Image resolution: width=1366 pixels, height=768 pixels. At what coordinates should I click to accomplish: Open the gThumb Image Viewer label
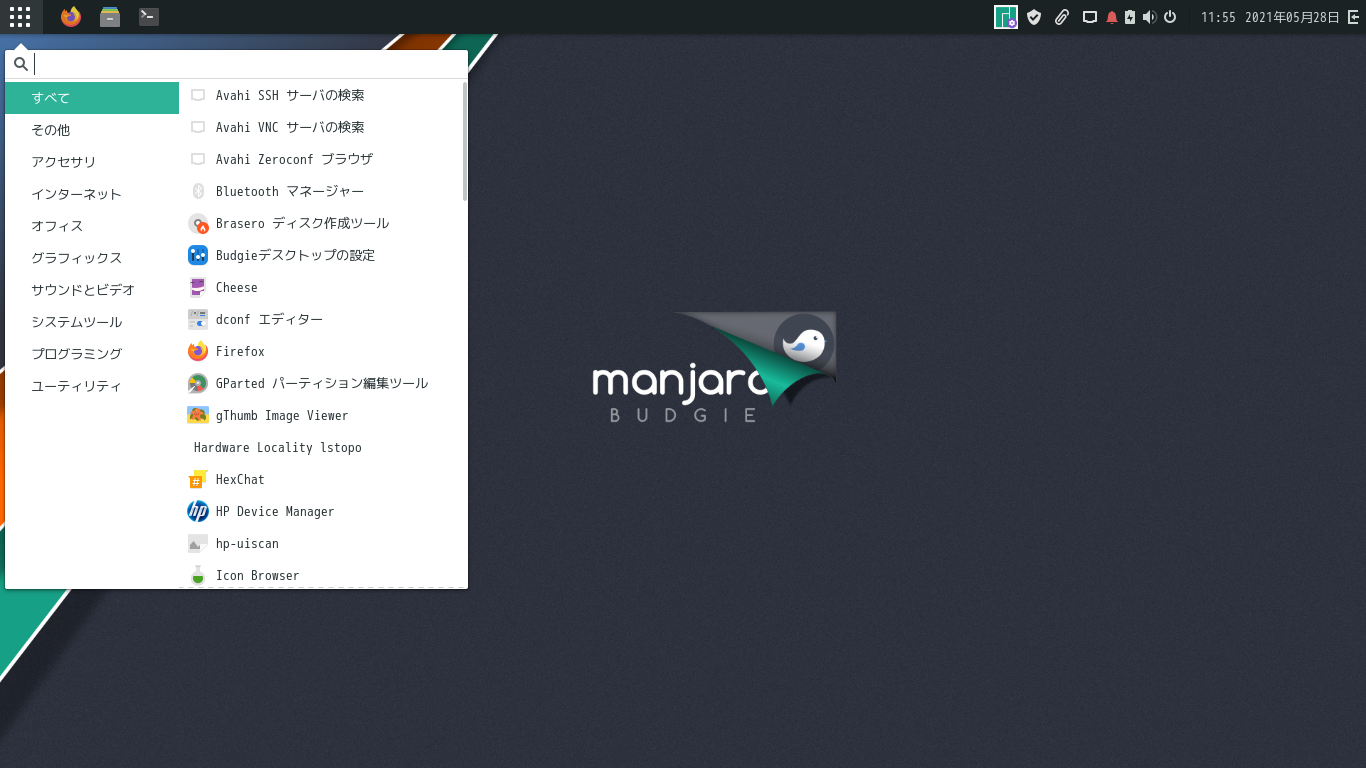coord(282,415)
